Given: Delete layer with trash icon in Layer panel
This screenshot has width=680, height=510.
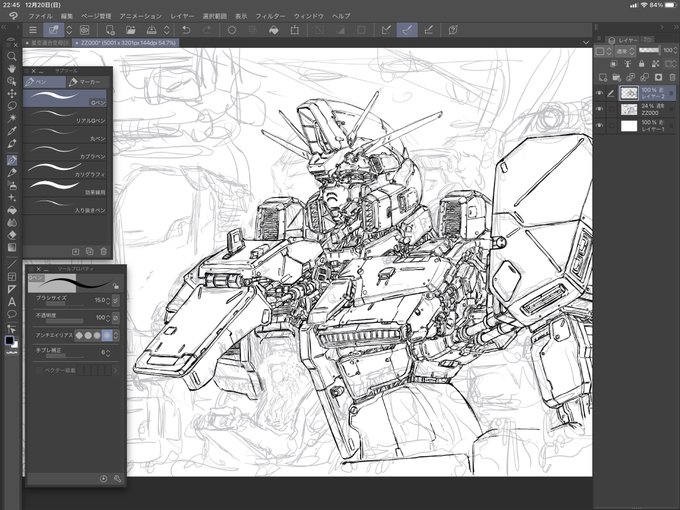Looking at the screenshot, I should [x=672, y=77].
